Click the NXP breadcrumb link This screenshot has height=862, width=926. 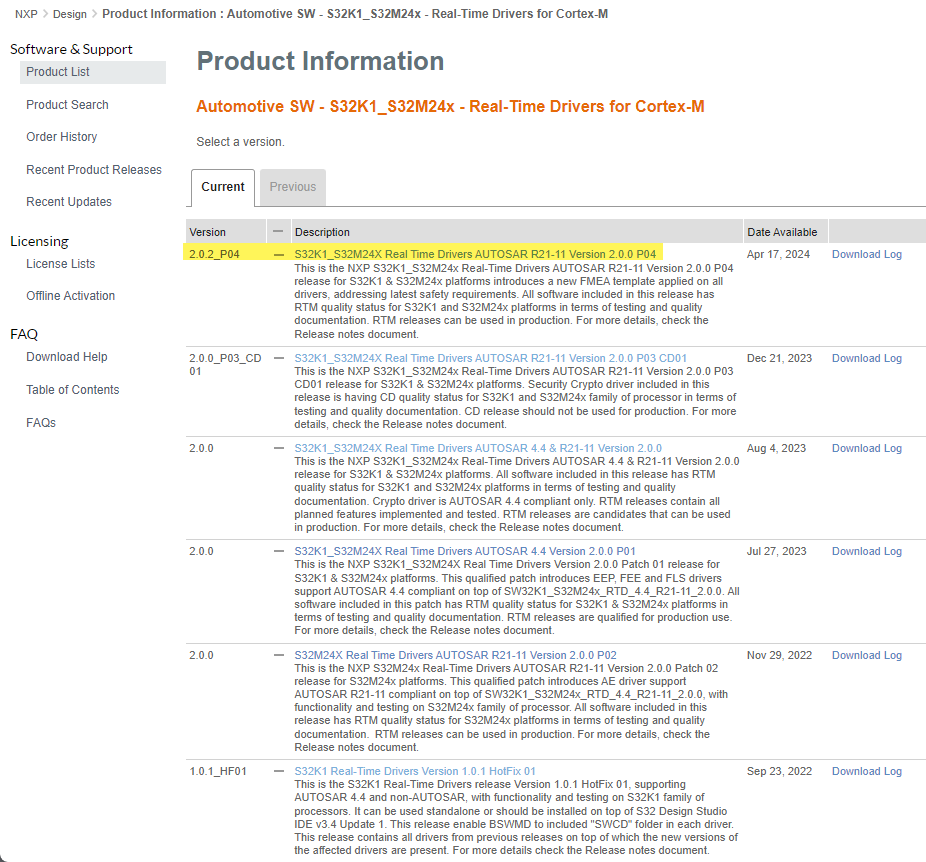[x=26, y=14]
